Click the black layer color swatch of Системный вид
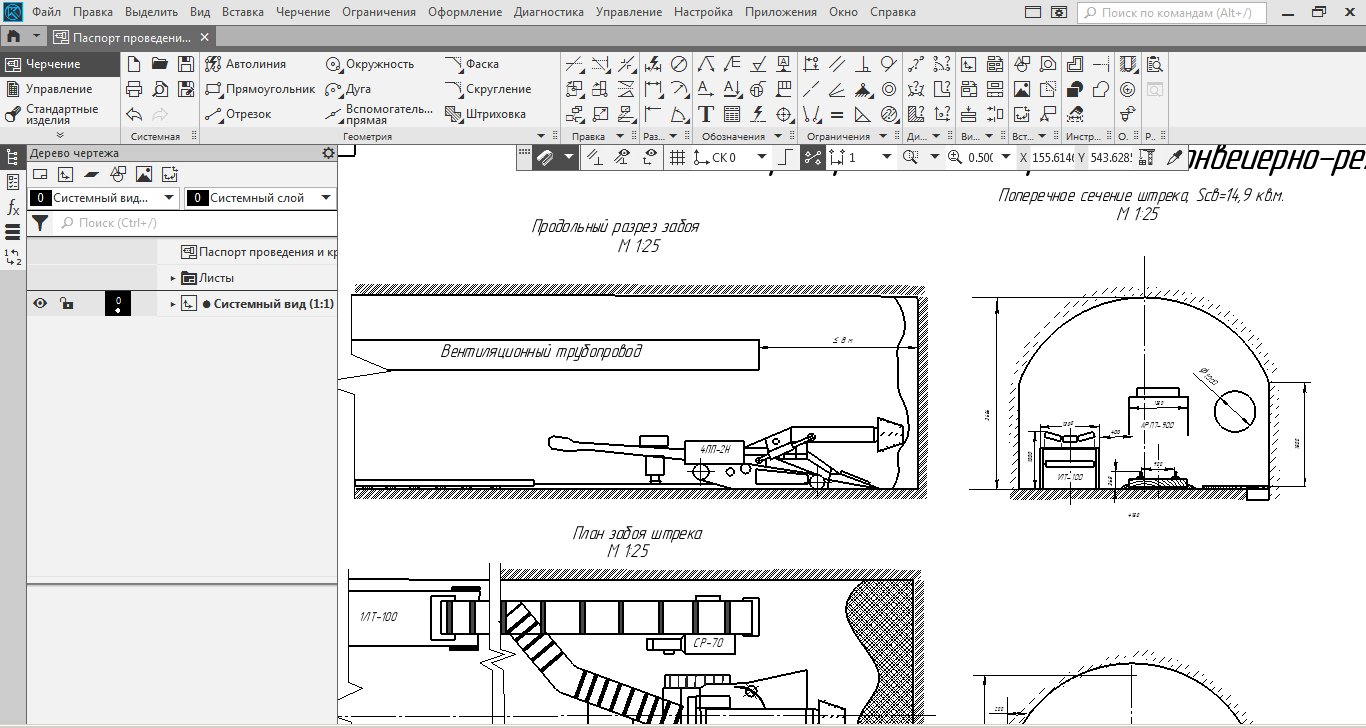 tap(118, 304)
